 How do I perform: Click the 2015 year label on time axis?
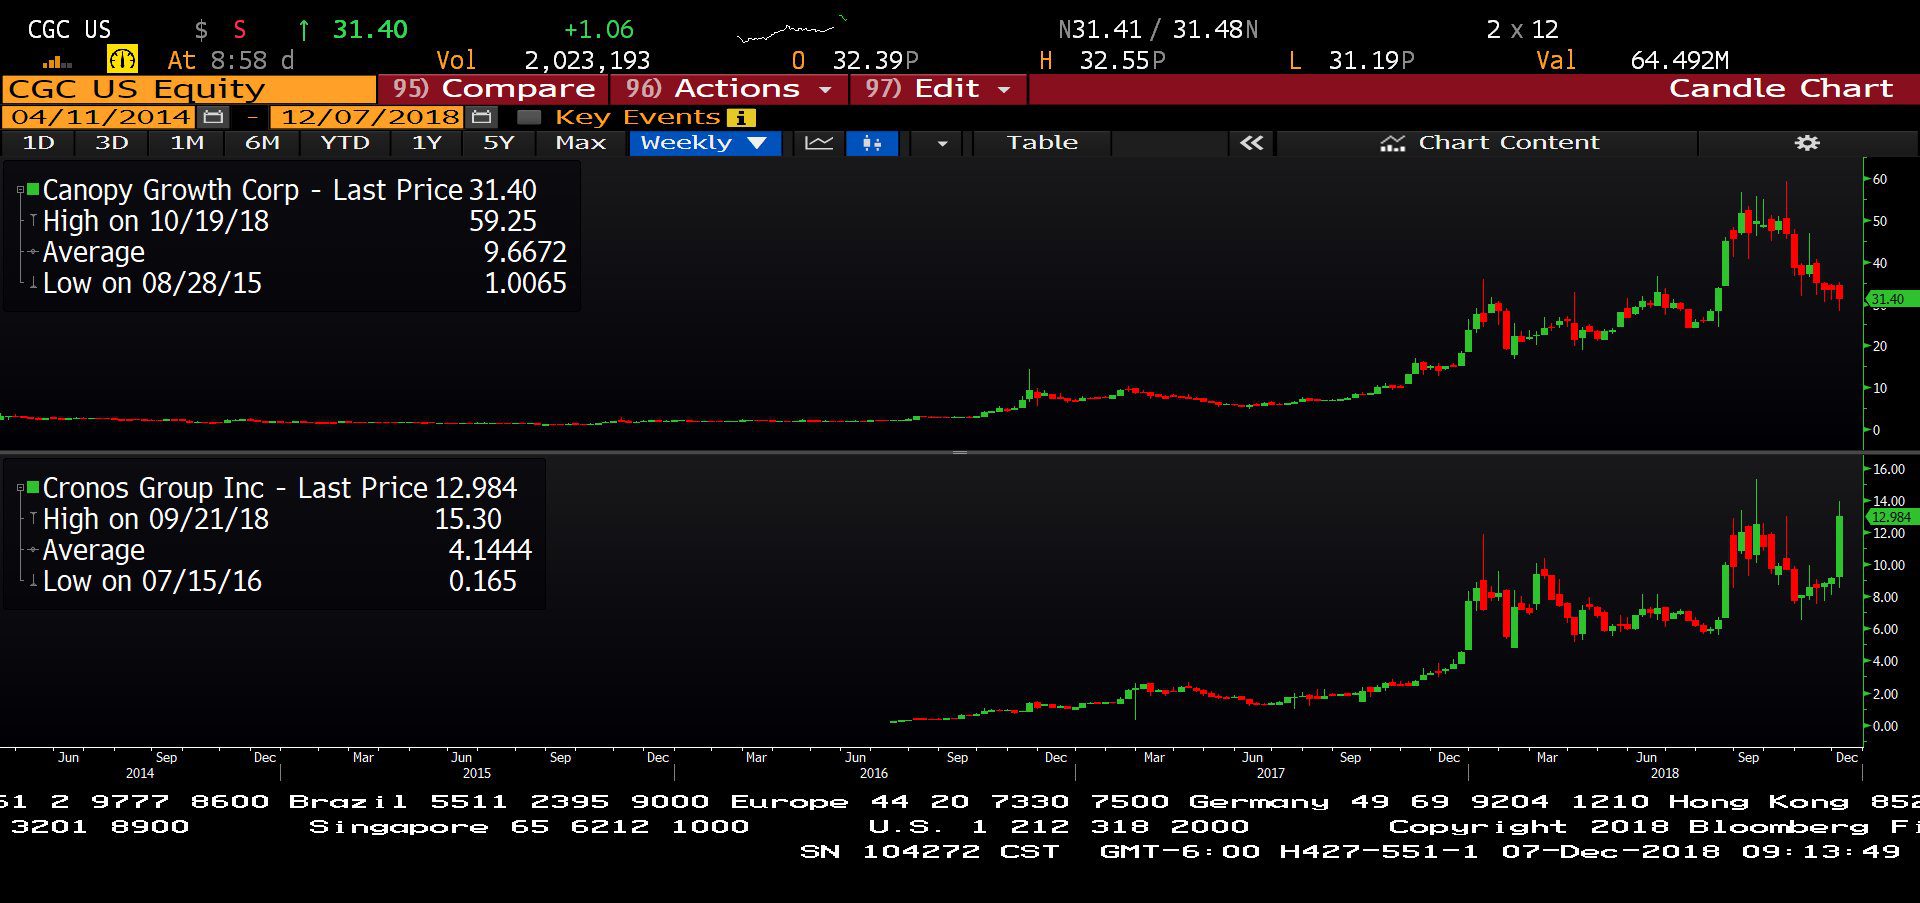476,773
